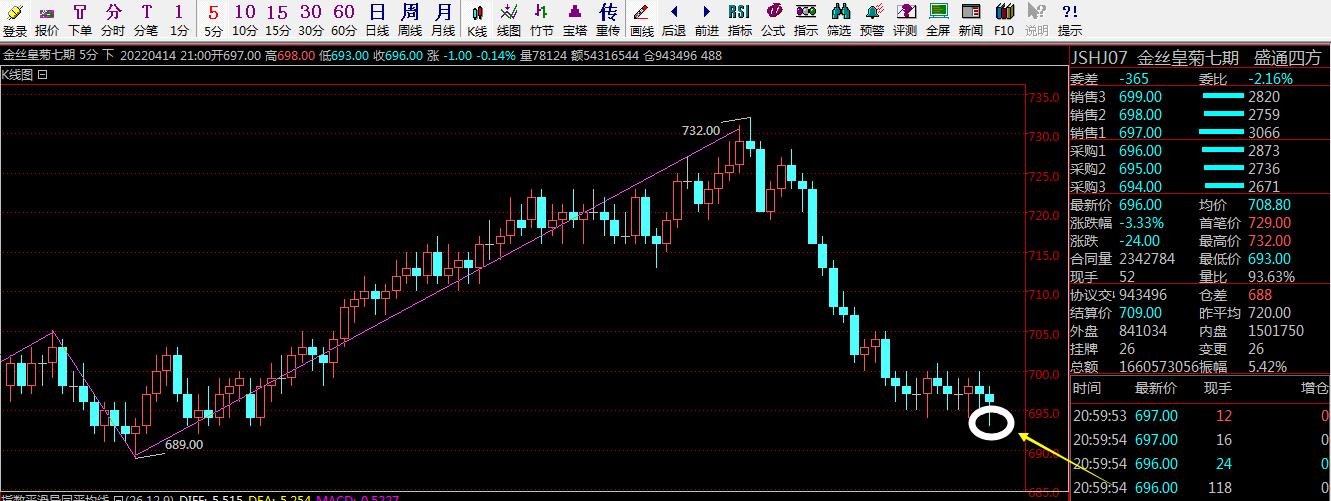Image resolution: width=1331 pixels, height=501 pixels.
Task: Click the 689.00 low price label
Action: click(184, 445)
